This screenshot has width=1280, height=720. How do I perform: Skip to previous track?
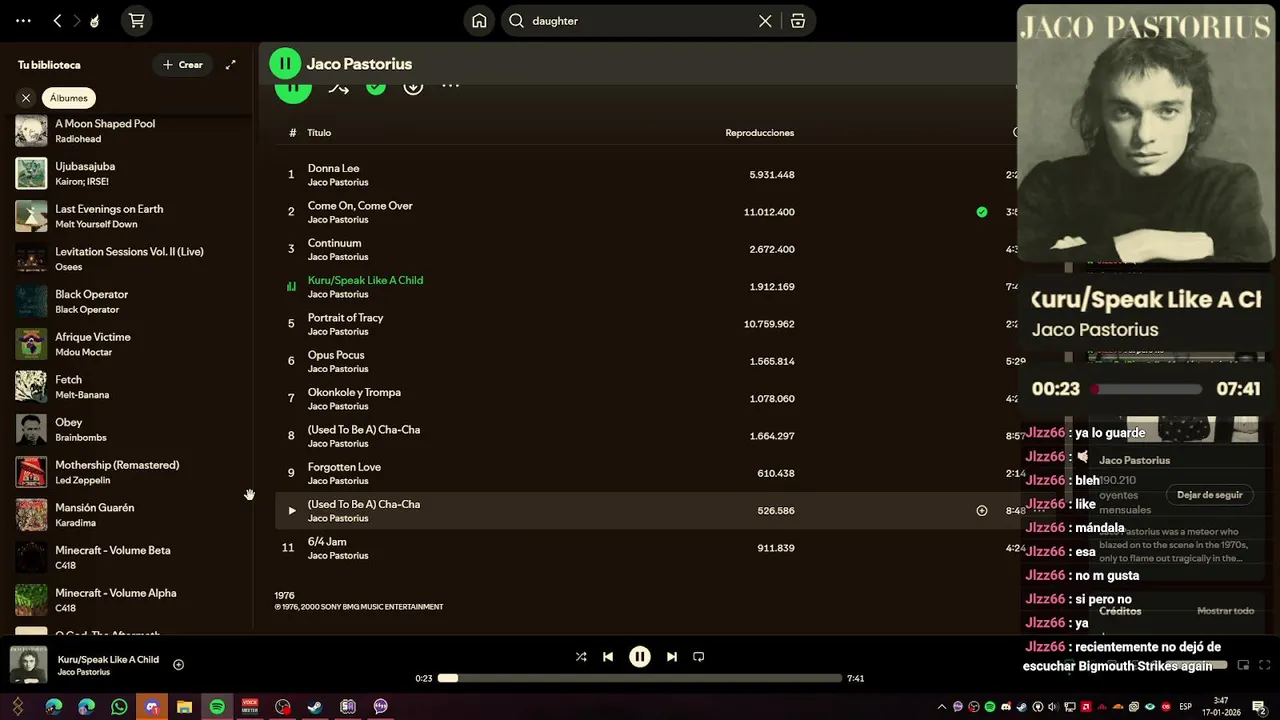coord(608,657)
